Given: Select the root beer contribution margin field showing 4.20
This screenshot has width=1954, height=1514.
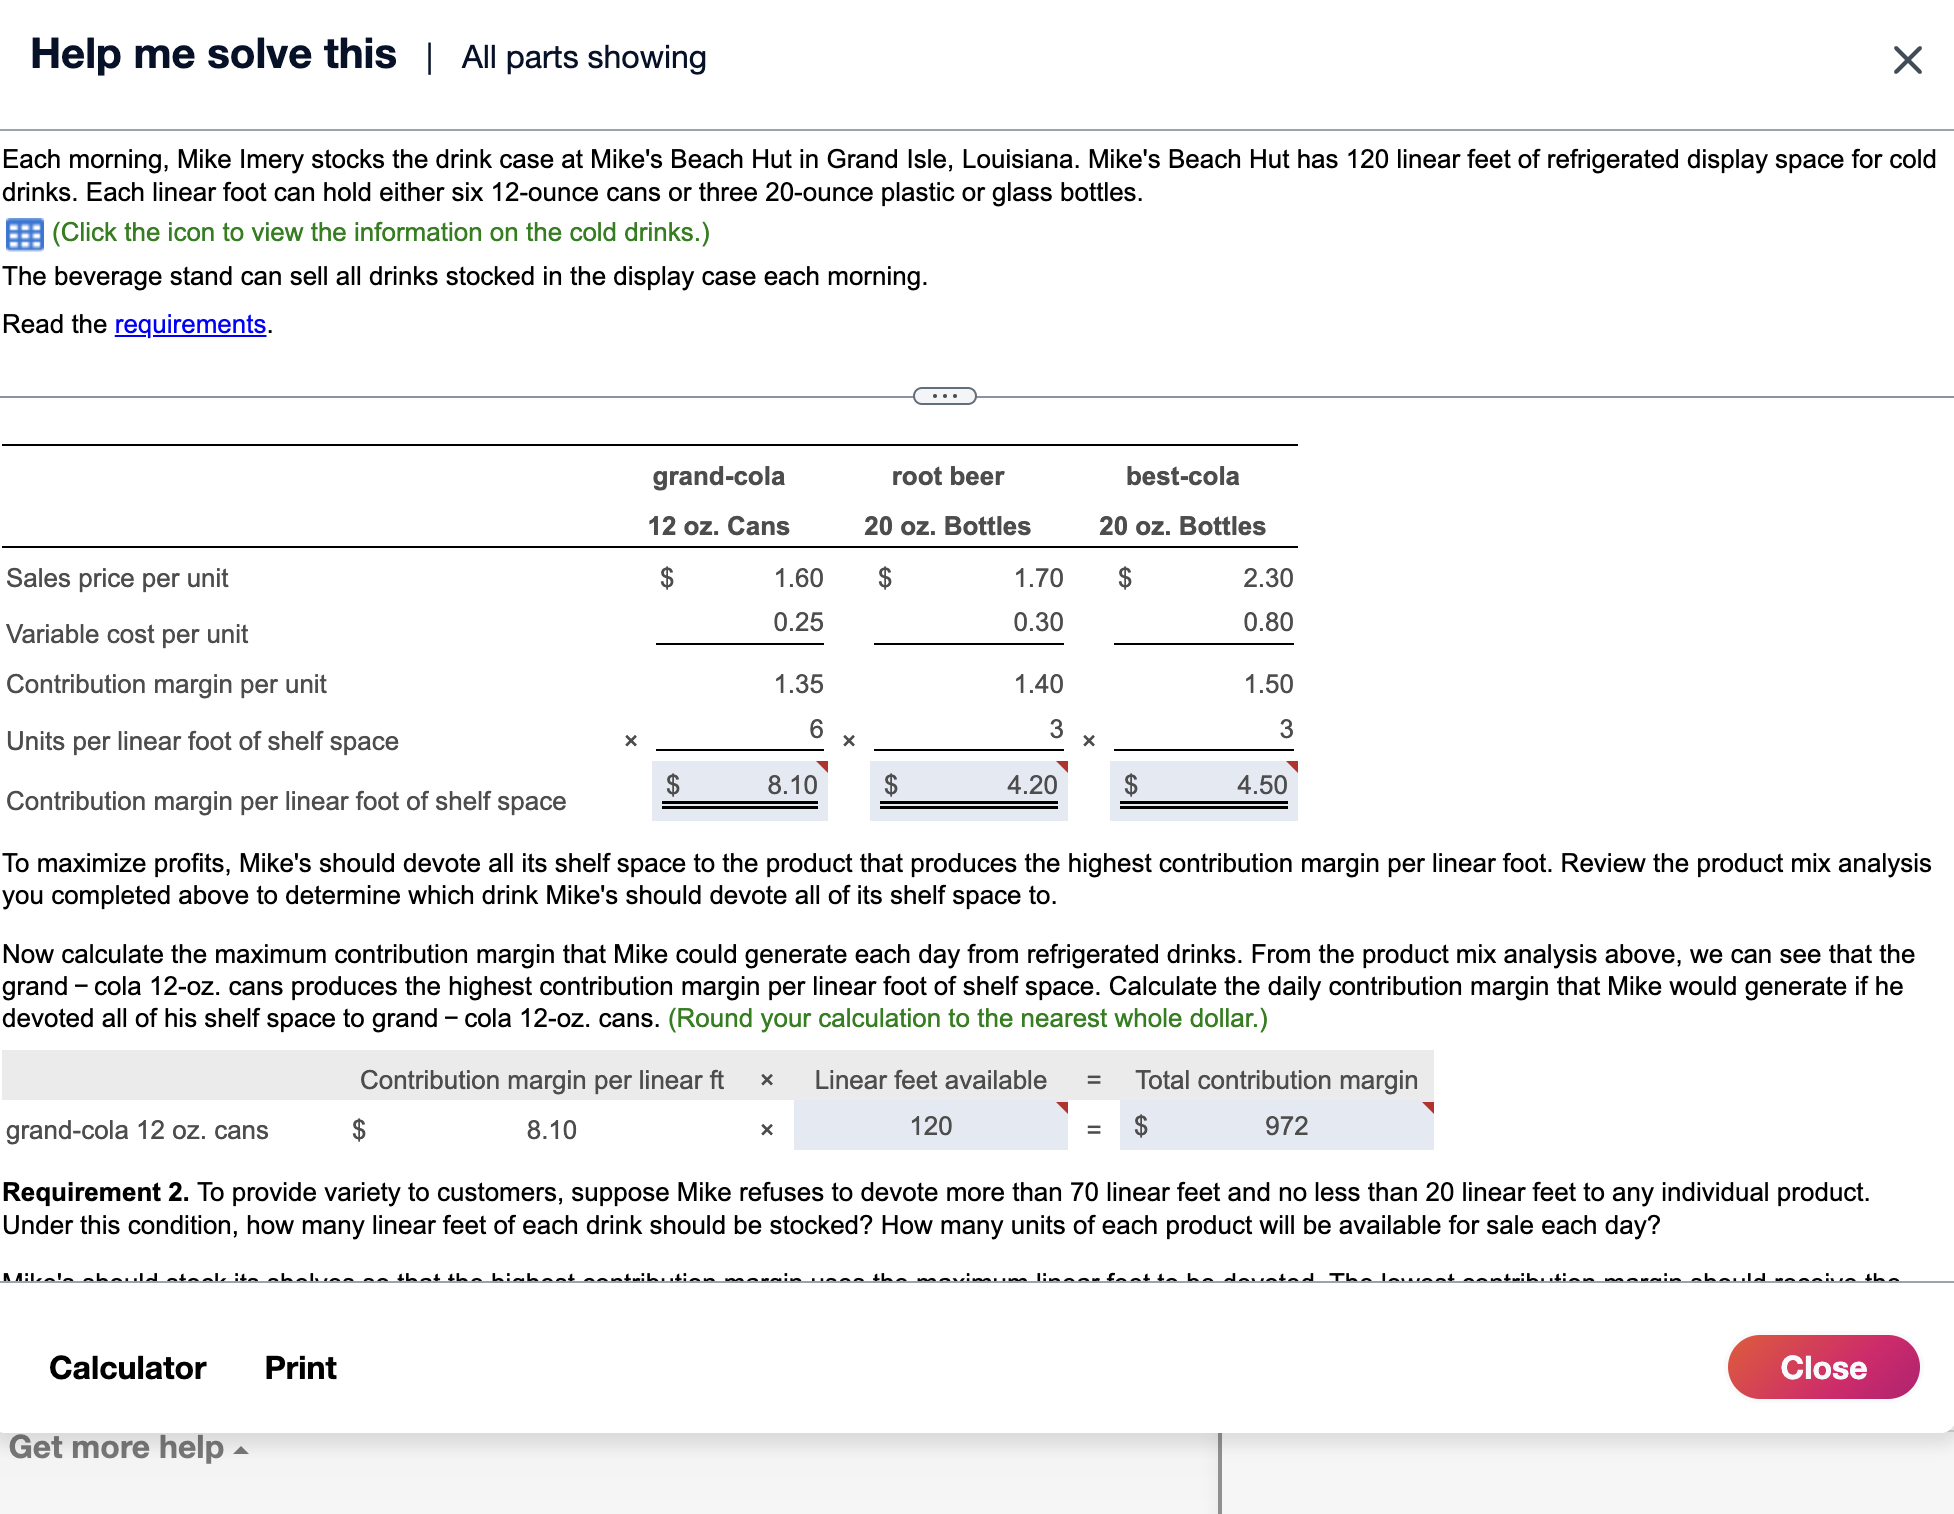Looking at the screenshot, I should pyautogui.click(x=968, y=789).
